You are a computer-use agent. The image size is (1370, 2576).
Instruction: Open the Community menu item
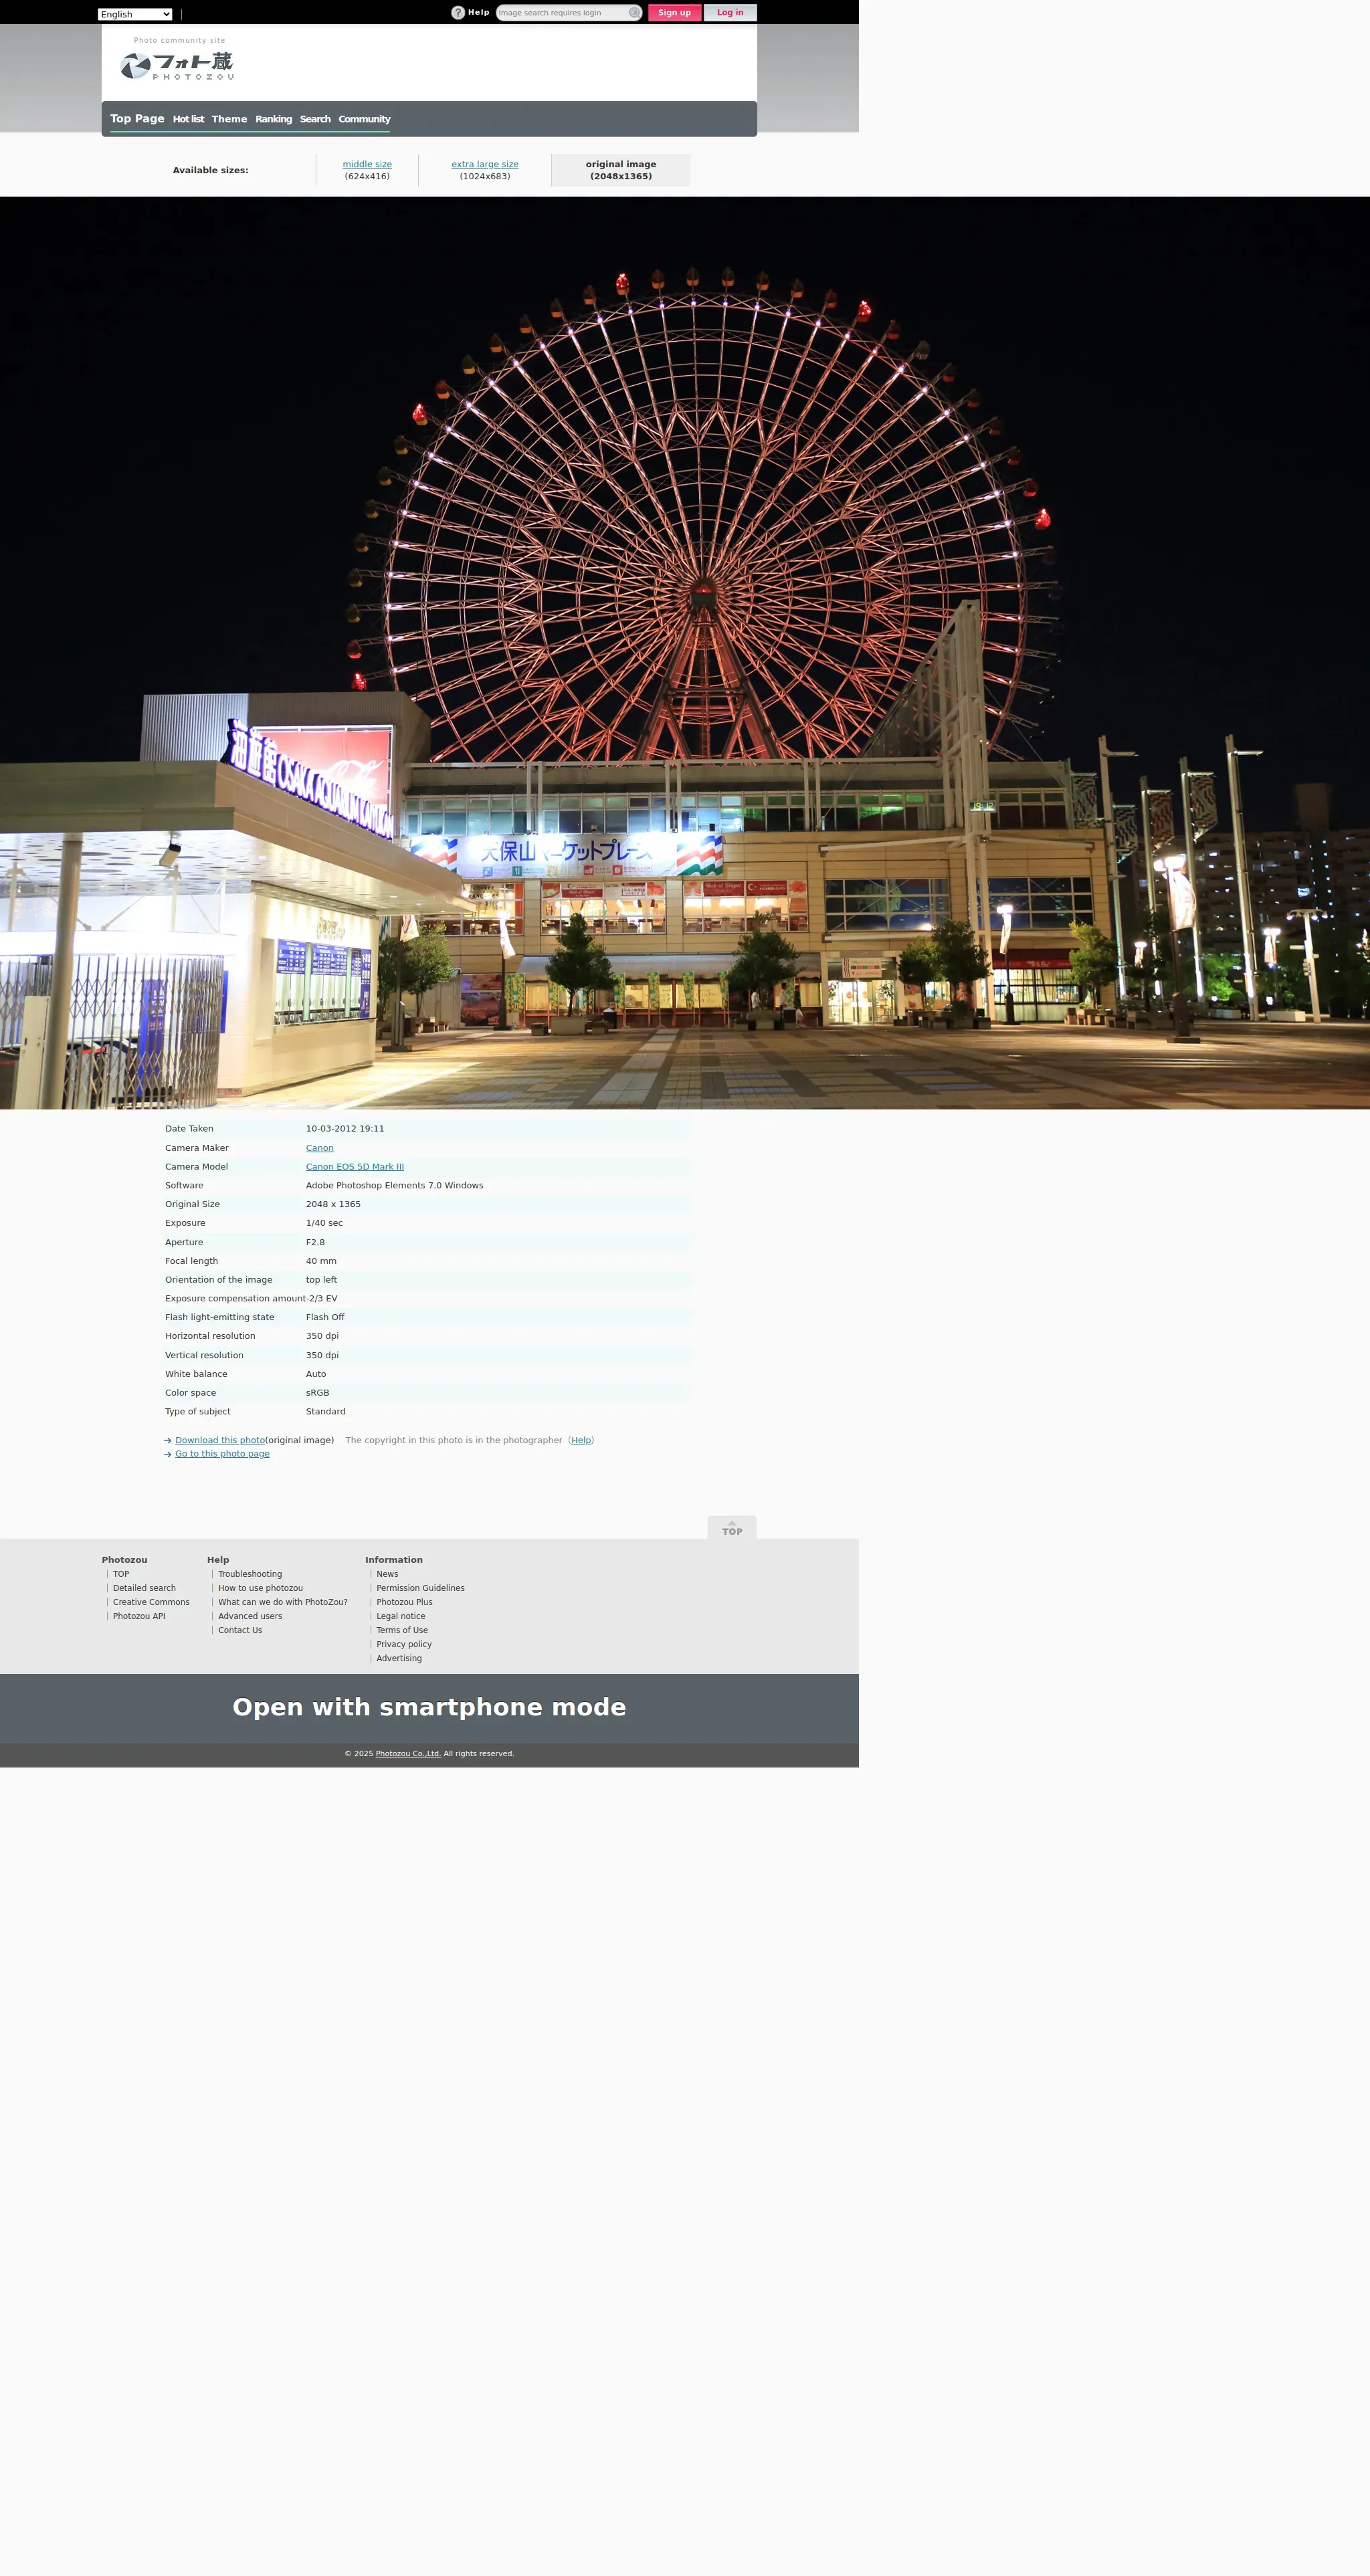[364, 119]
